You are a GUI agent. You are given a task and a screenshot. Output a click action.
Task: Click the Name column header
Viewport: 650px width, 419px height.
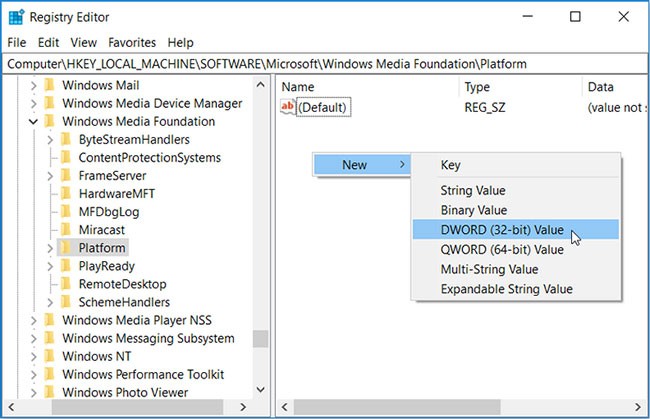click(298, 87)
